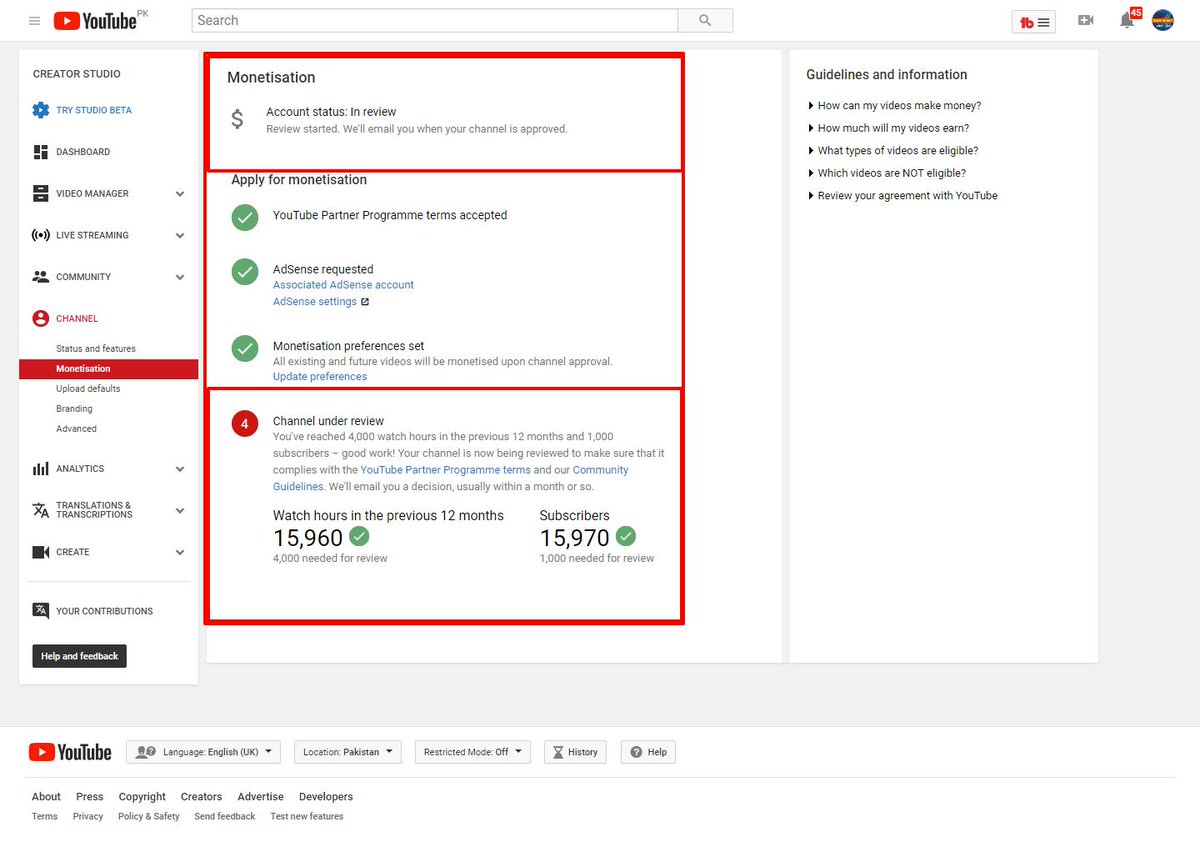This screenshot has width=1200, height=847.
Task: Expand the Community section
Action: pos(180,277)
